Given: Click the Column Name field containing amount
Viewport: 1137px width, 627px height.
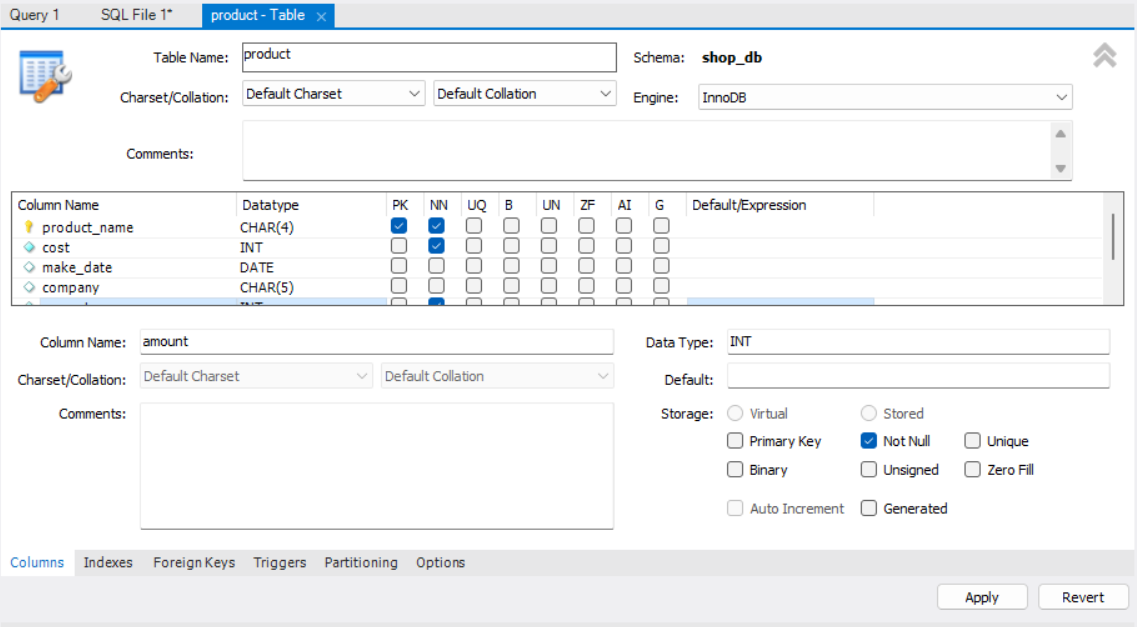Looking at the screenshot, I should click(x=376, y=341).
